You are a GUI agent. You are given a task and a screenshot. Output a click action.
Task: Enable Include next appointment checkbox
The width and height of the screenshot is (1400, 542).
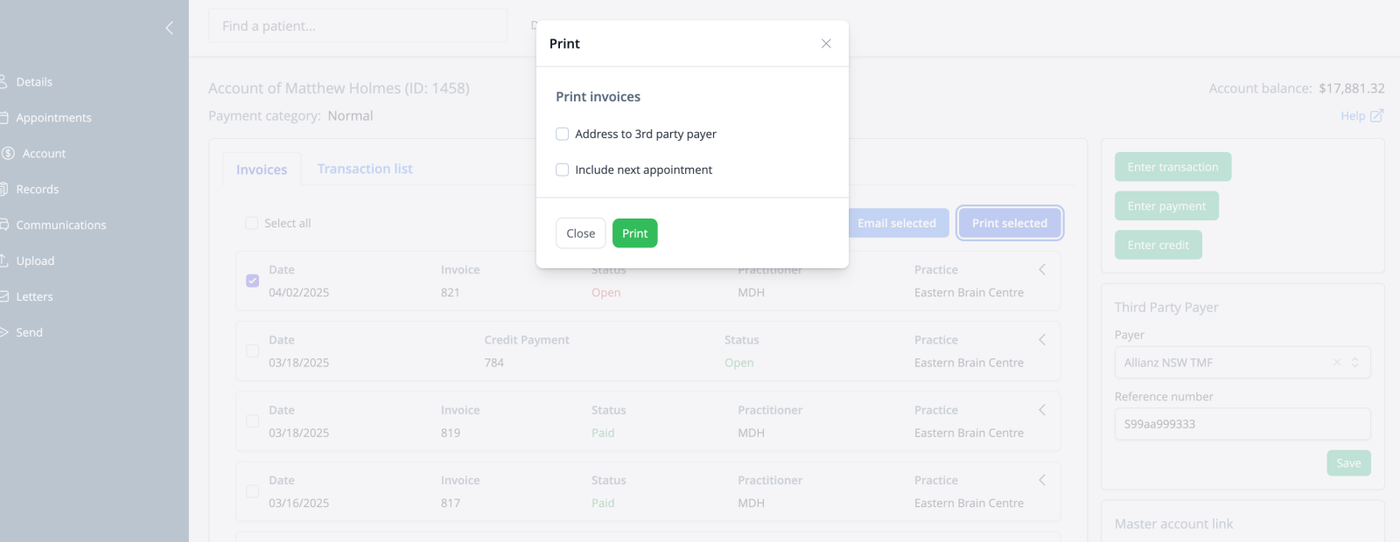tap(562, 170)
